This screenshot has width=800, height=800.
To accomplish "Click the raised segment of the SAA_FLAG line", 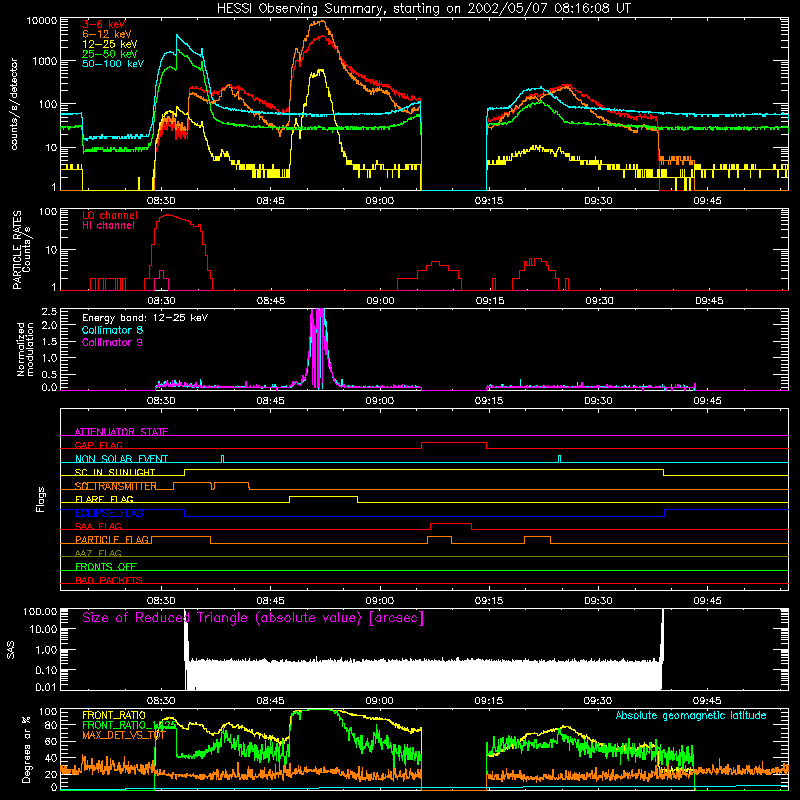I will [x=451, y=523].
